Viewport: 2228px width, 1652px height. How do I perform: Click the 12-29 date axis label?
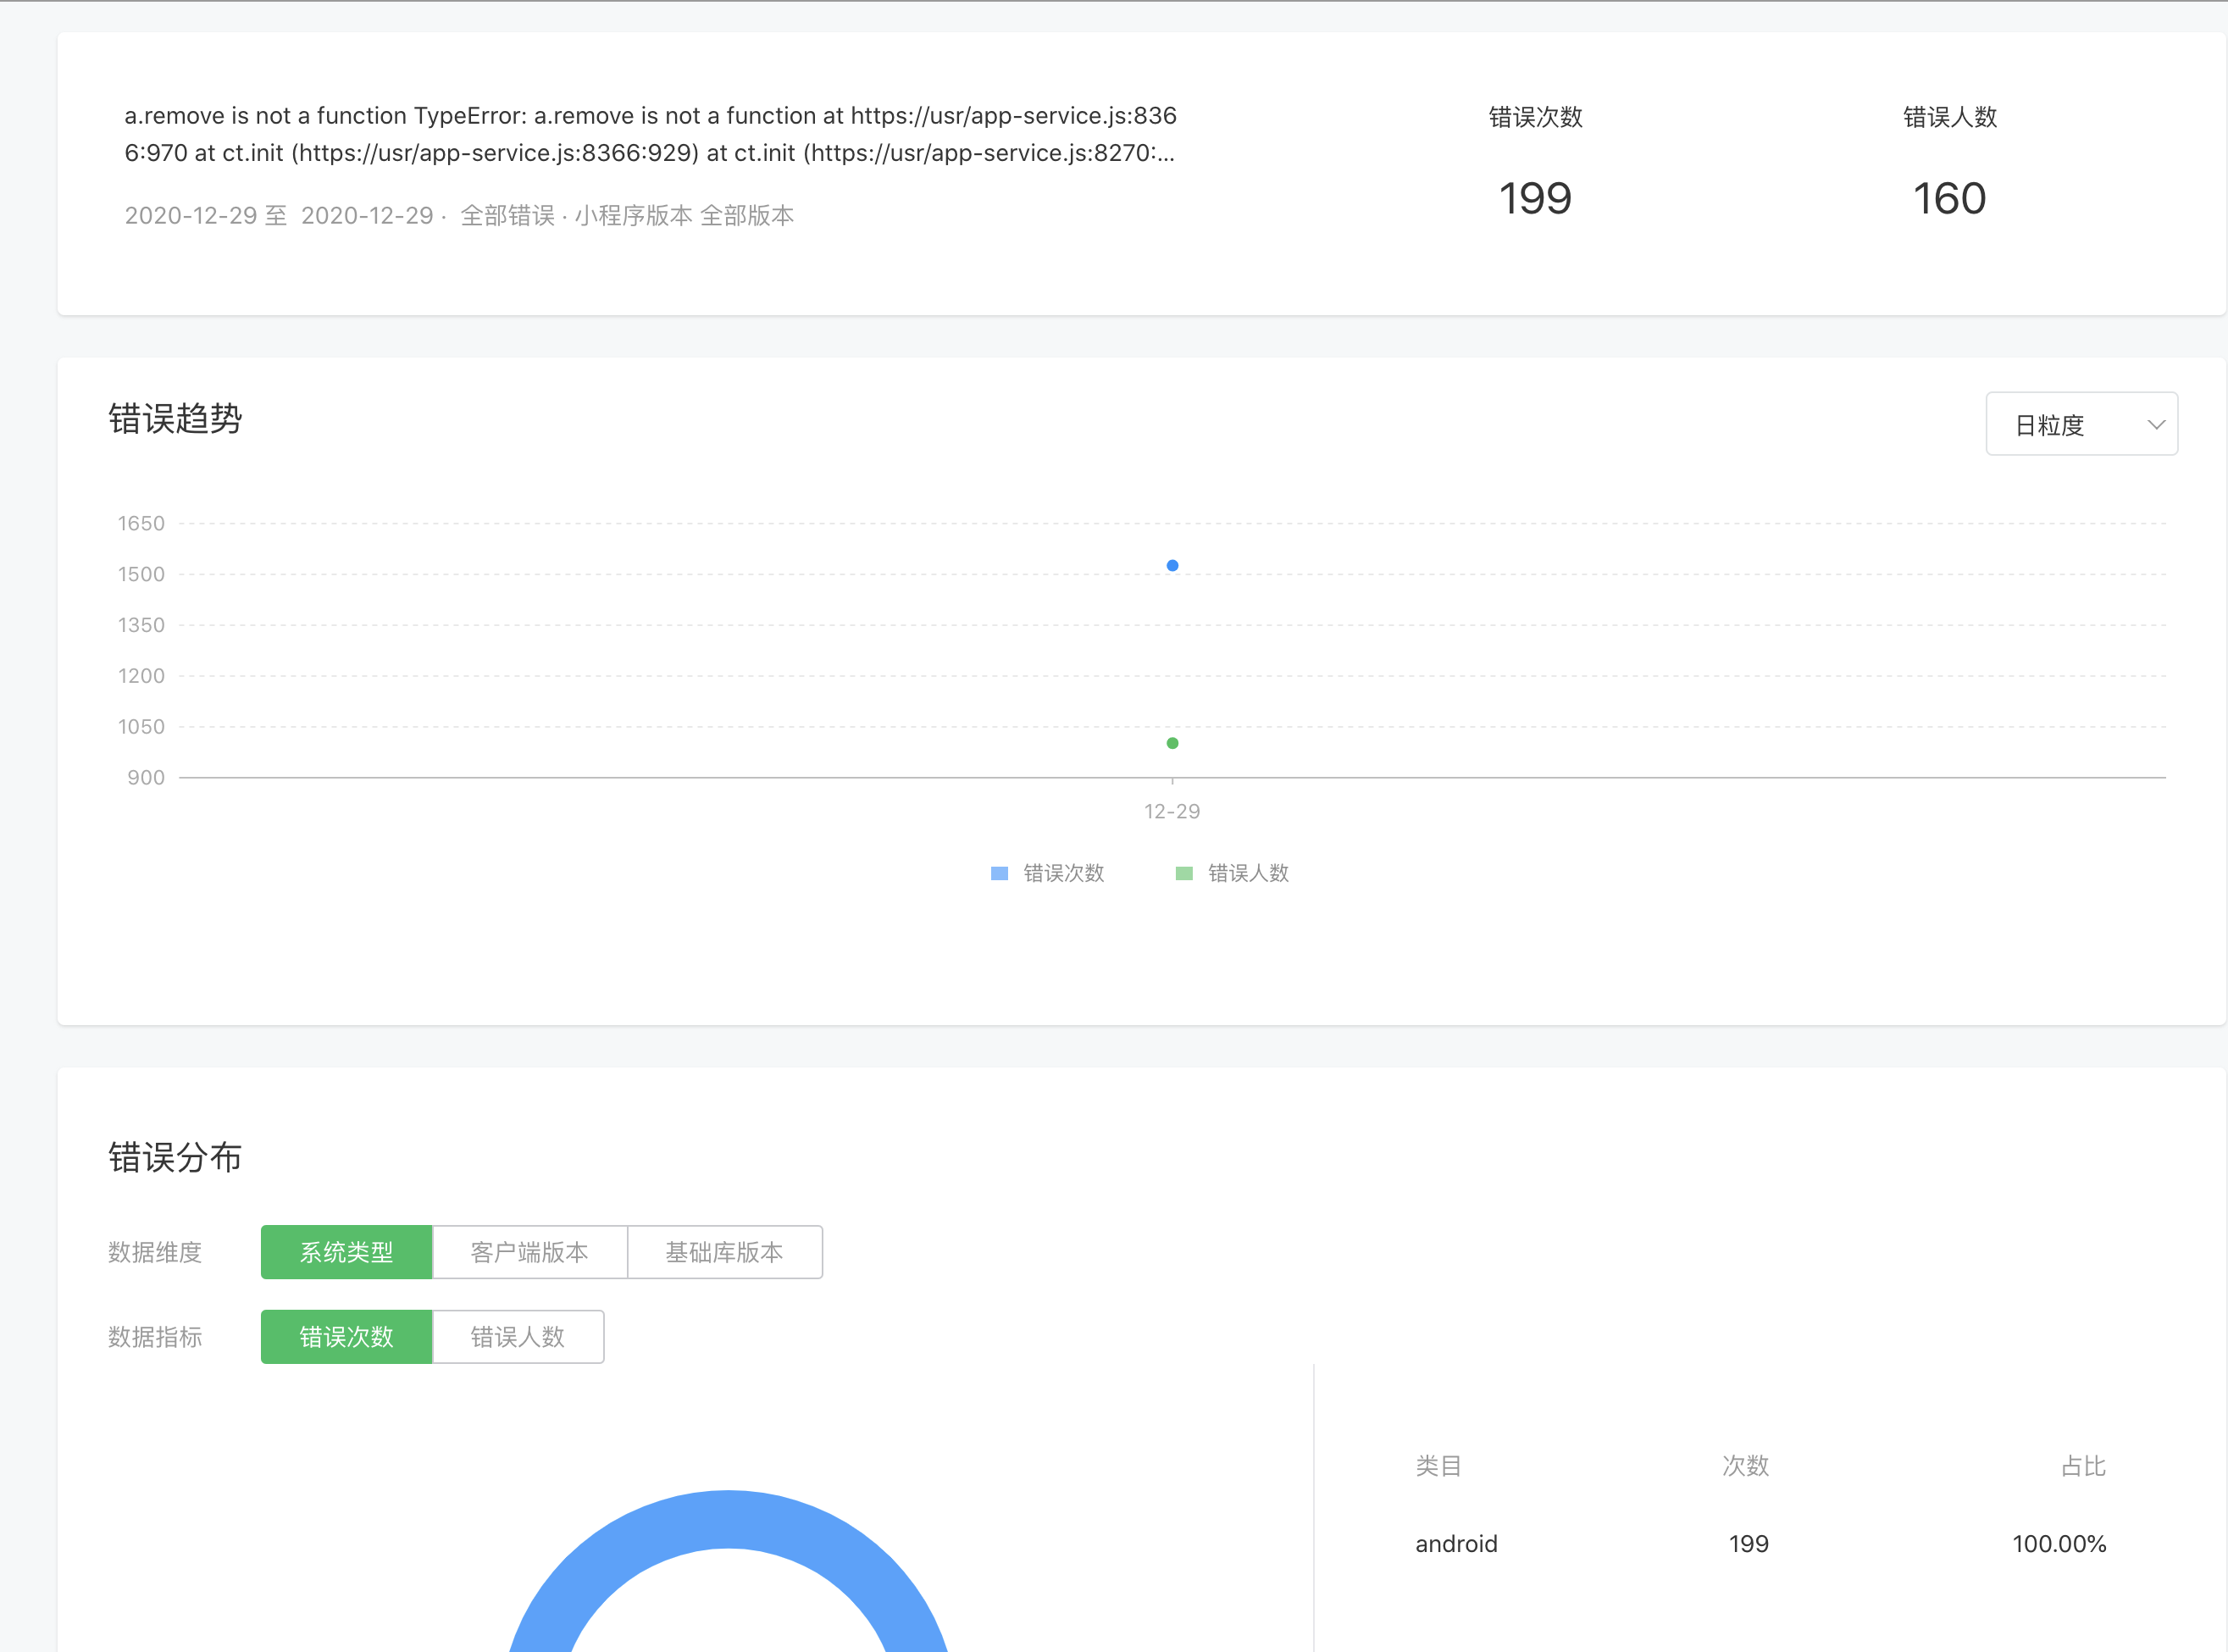(x=1172, y=811)
